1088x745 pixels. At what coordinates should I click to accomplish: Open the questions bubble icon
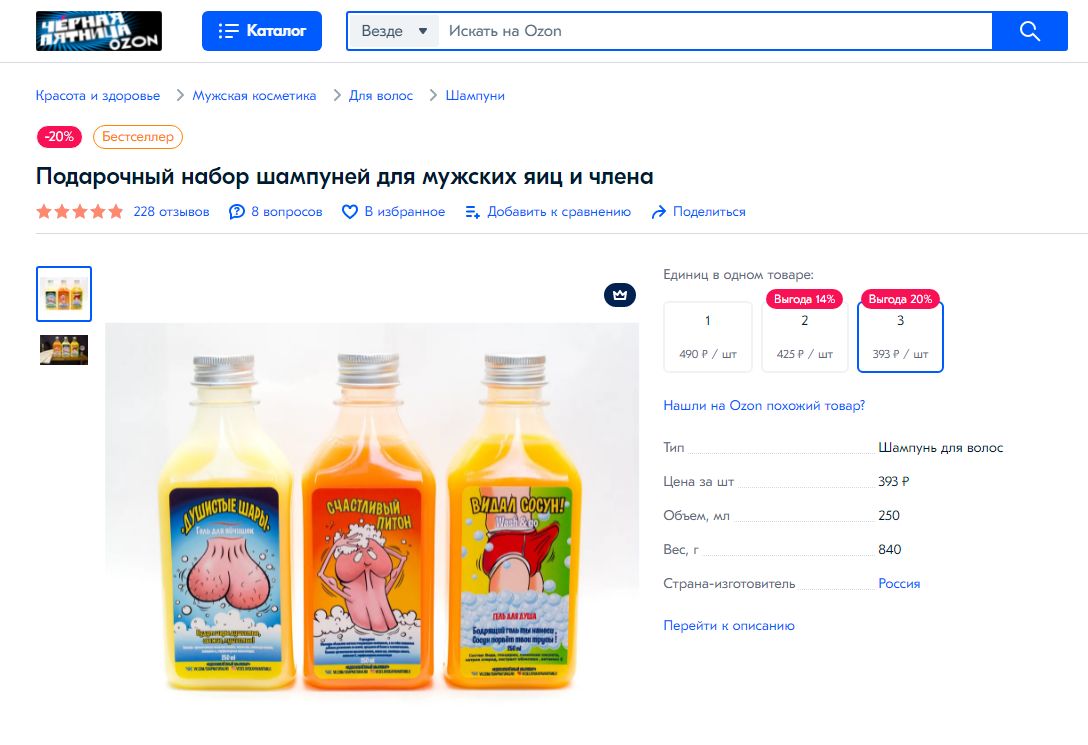point(237,212)
